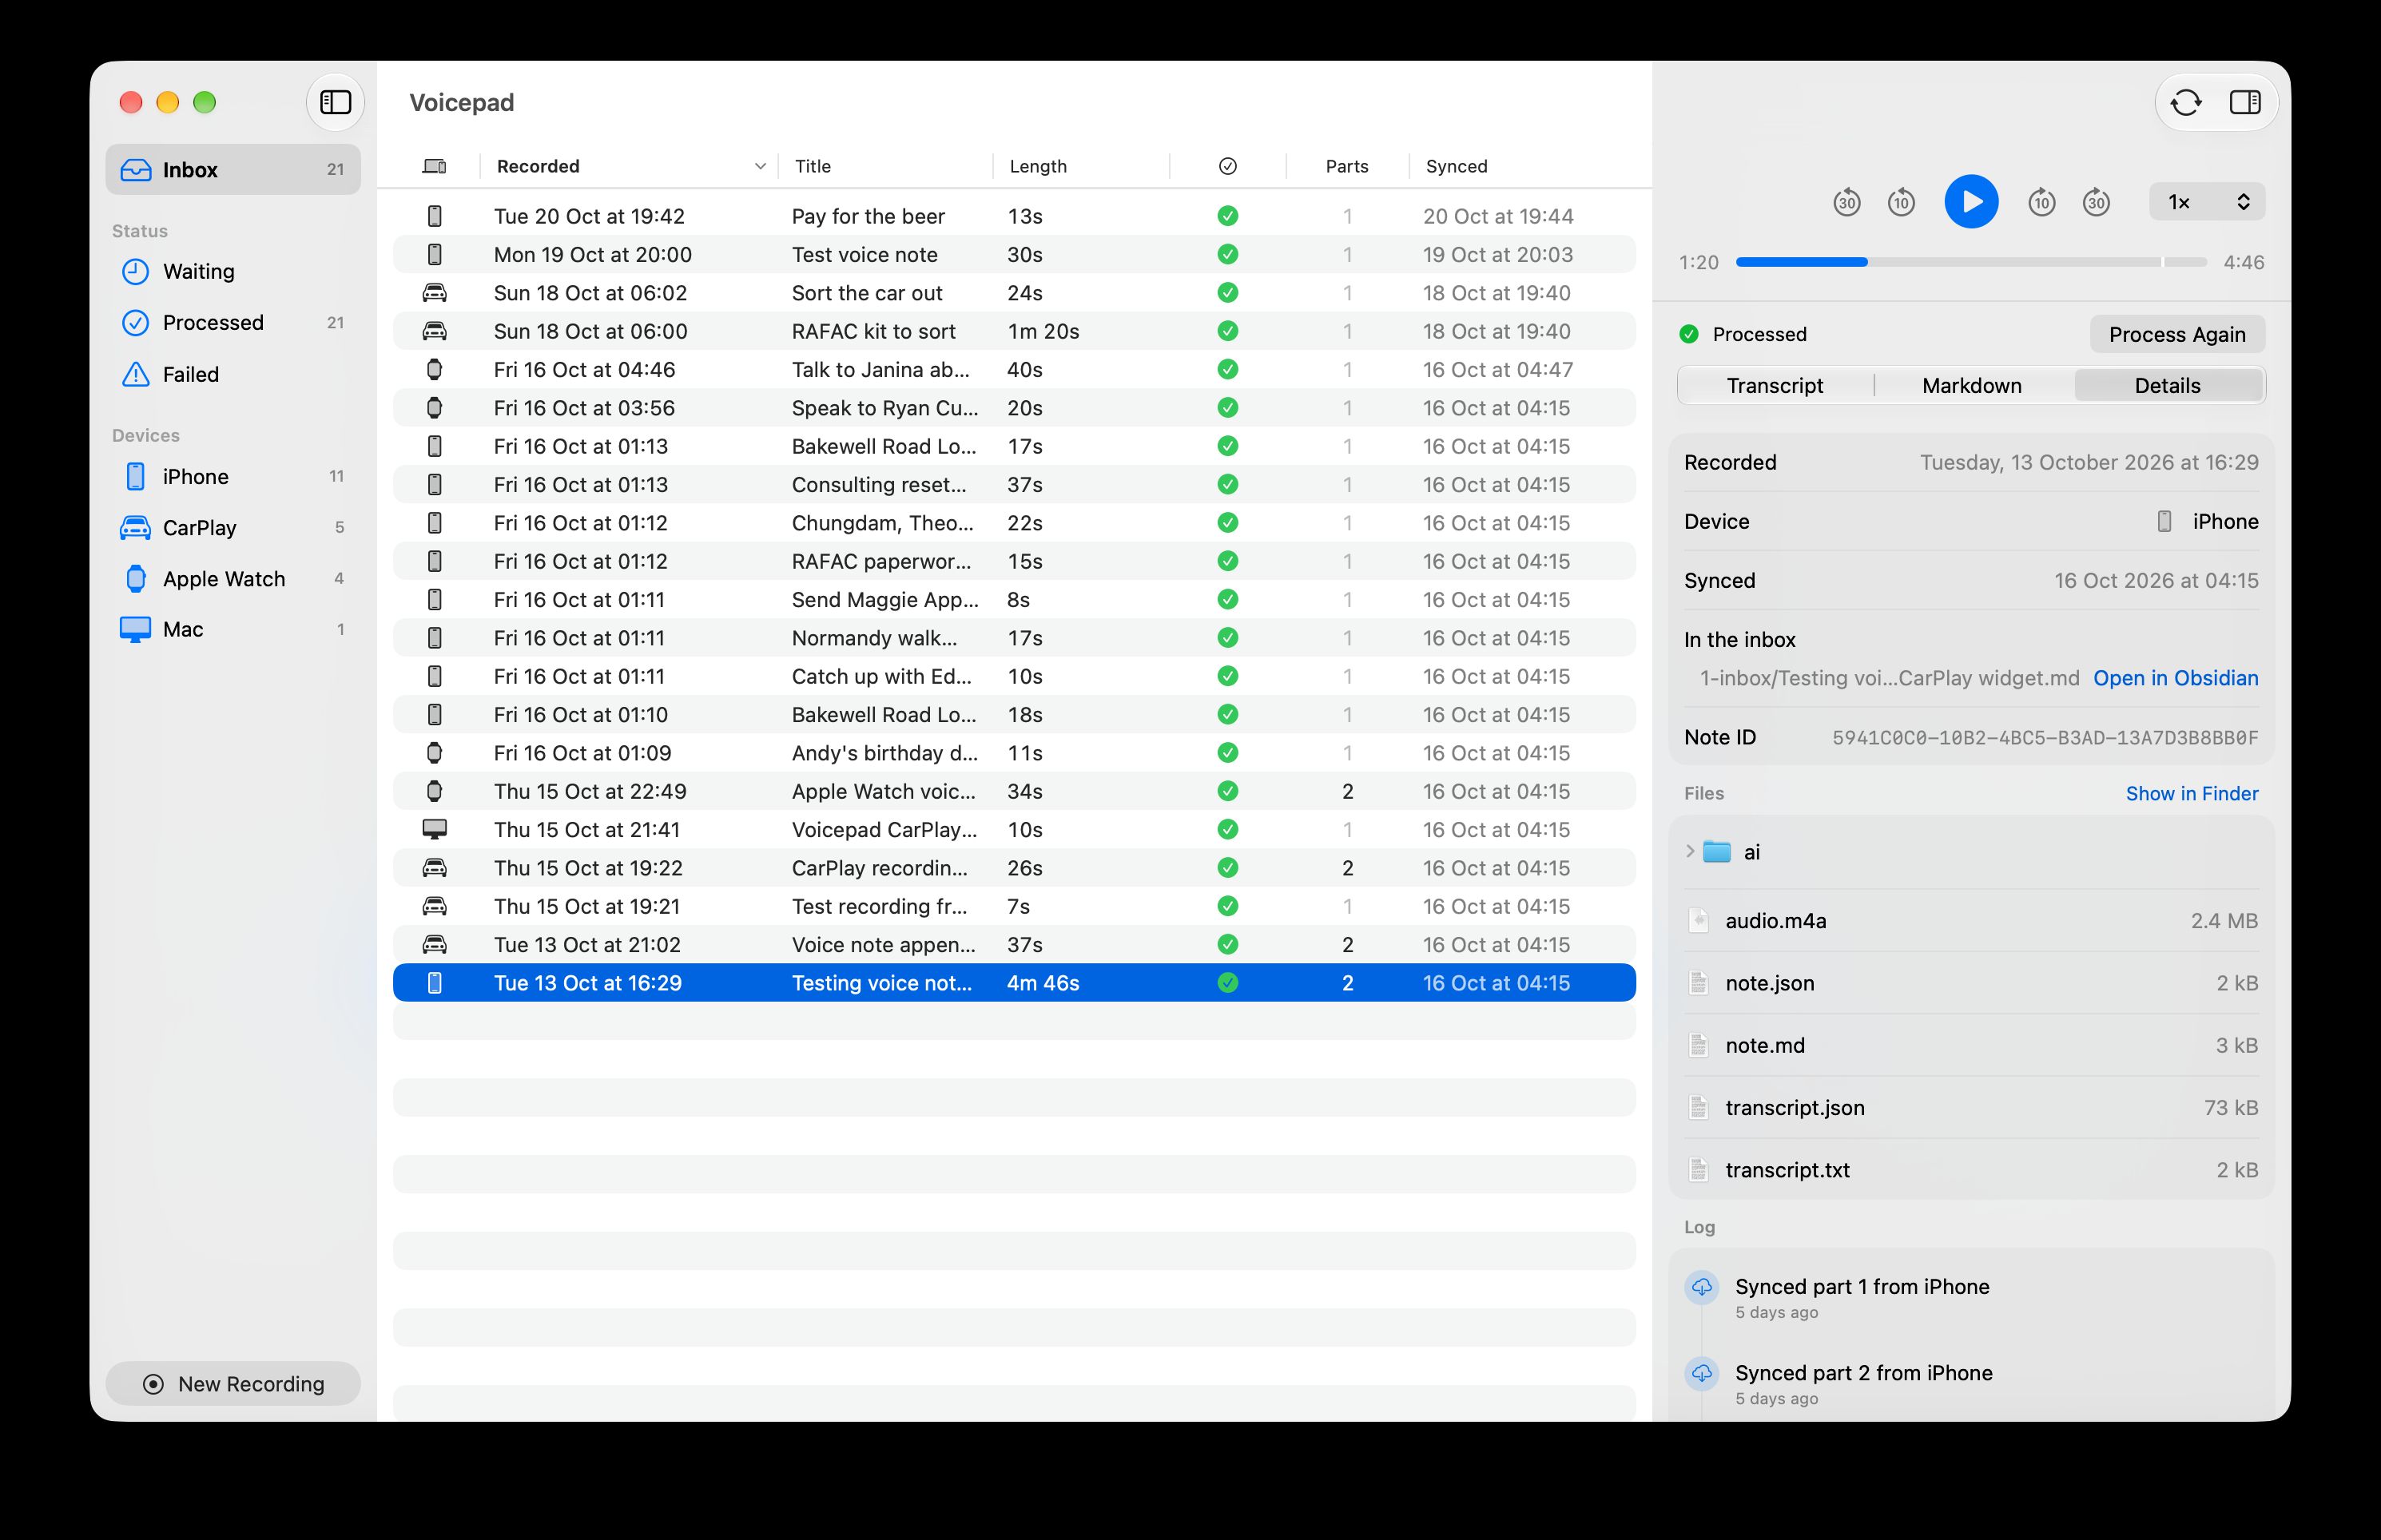This screenshot has height=1540, width=2381.
Task: Switch to the Details tab
Action: coord(2167,386)
